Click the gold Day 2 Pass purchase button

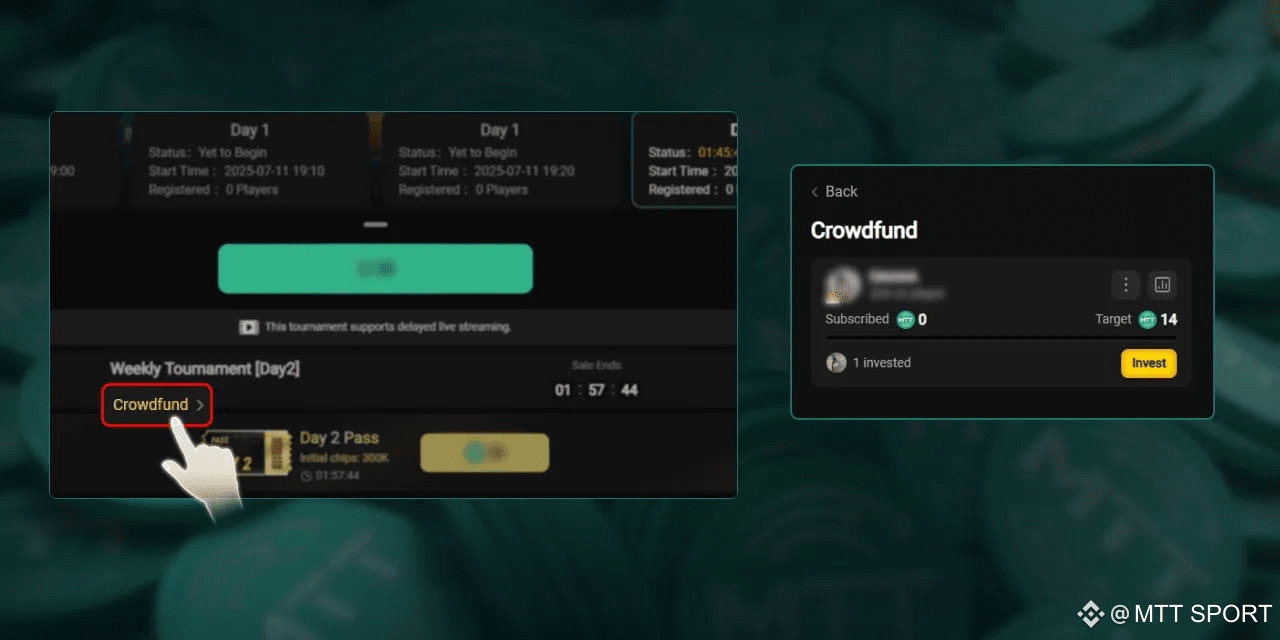point(485,453)
